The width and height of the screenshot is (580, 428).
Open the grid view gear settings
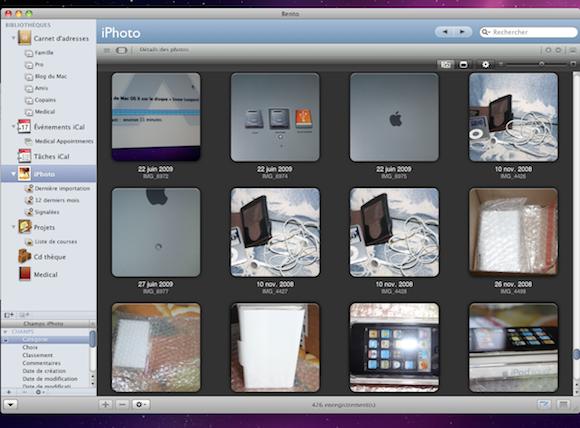tap(485, 64)
